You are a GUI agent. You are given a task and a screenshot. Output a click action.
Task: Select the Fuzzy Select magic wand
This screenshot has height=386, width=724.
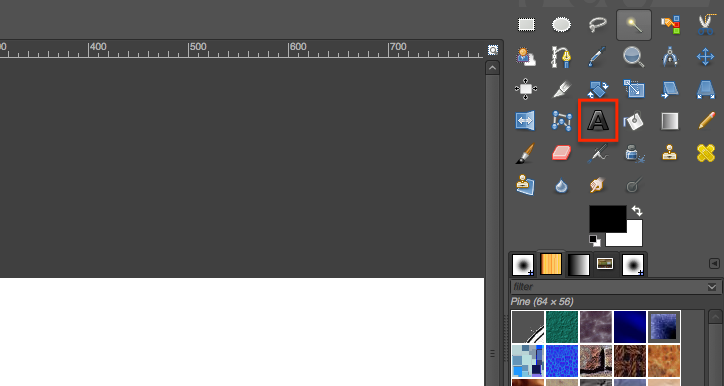pos(634,24)
